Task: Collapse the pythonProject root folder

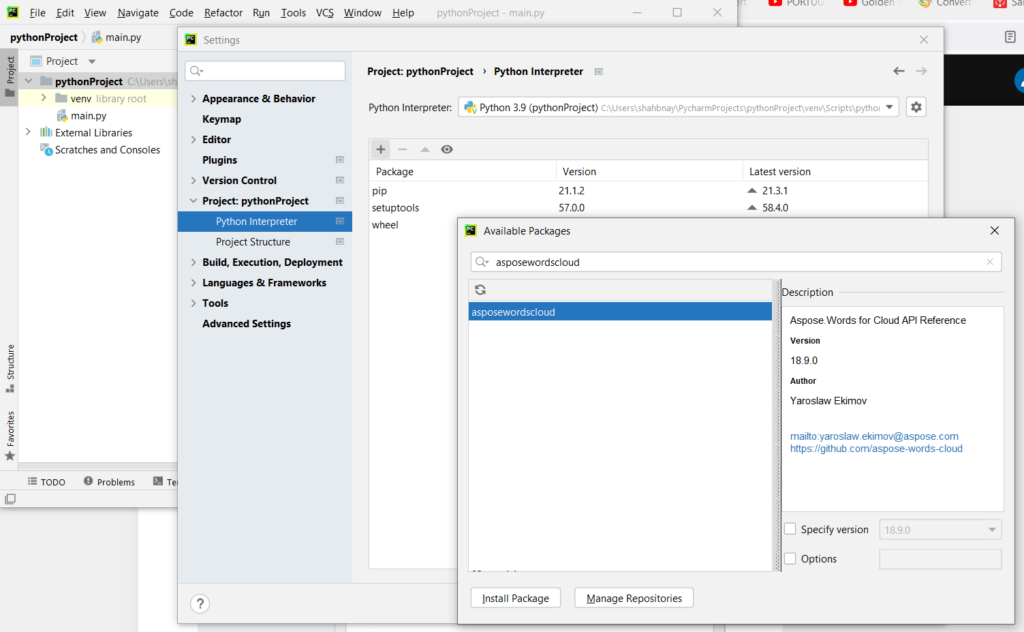Action: click(x=28, y=81)
